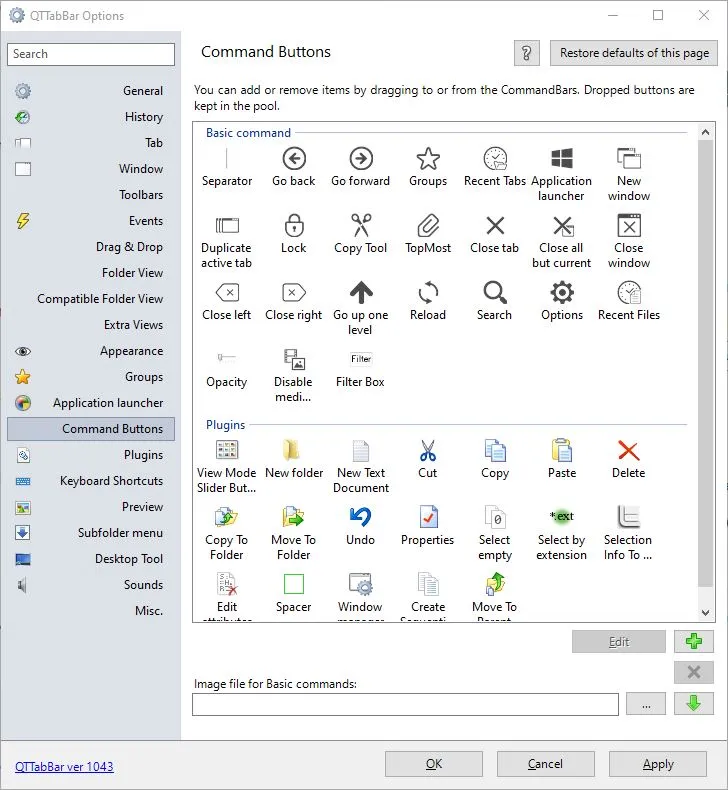The image size is (728, 790).
Task: Click the scrollbar up arrow in command list
Action: pos(705,133)
